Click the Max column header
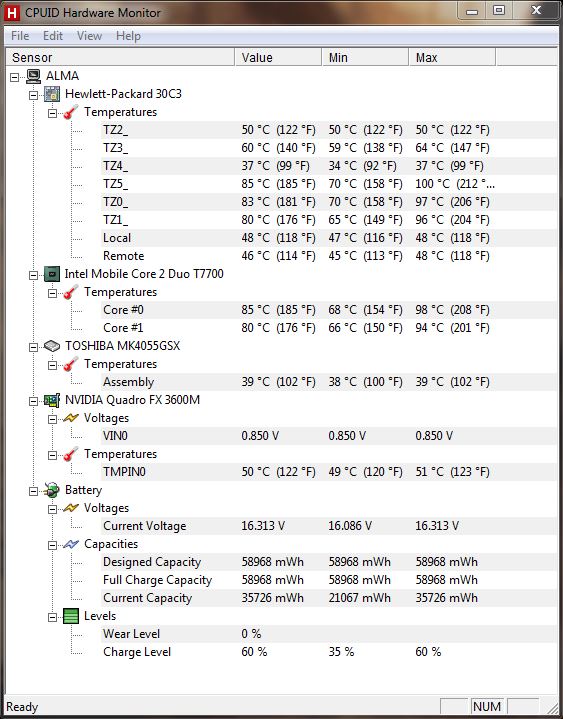The height and width of the screenshot is (719, 563). pos(452,57)
